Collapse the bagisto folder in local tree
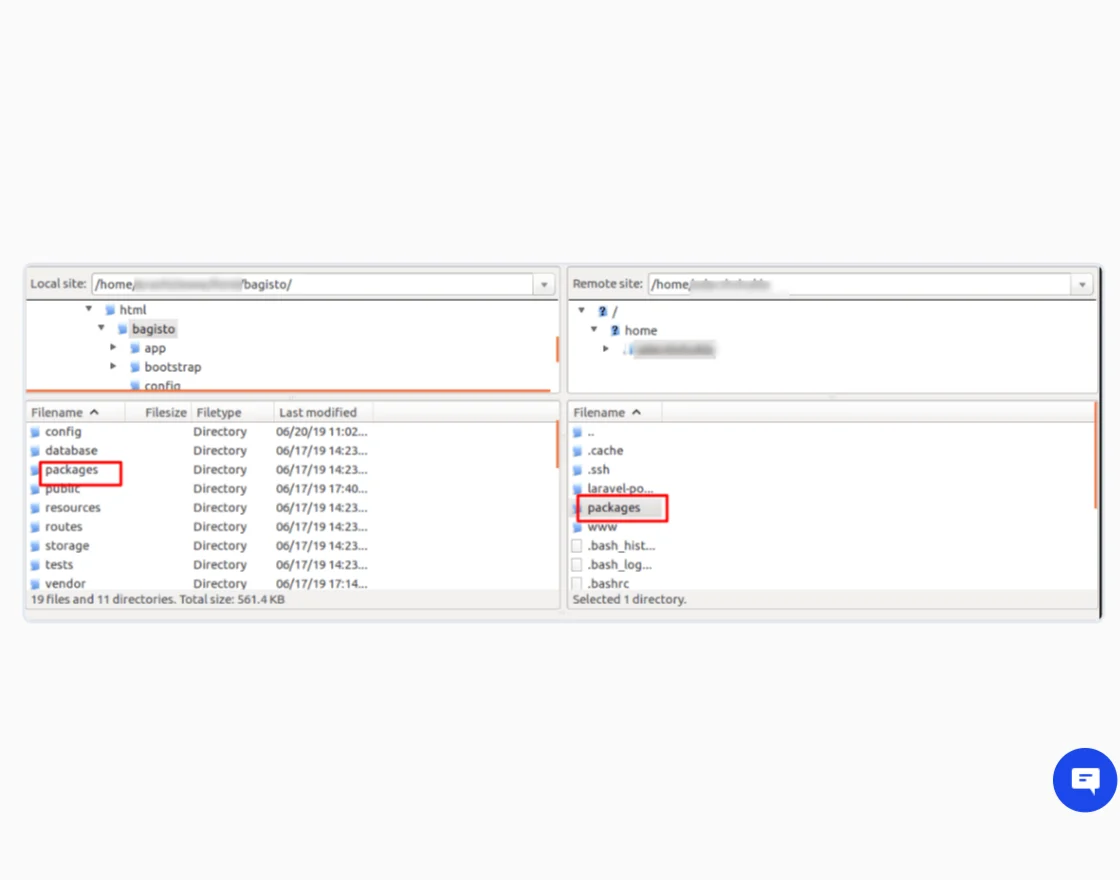Screen dimensions: 1120x880 [x=101, y=329]
